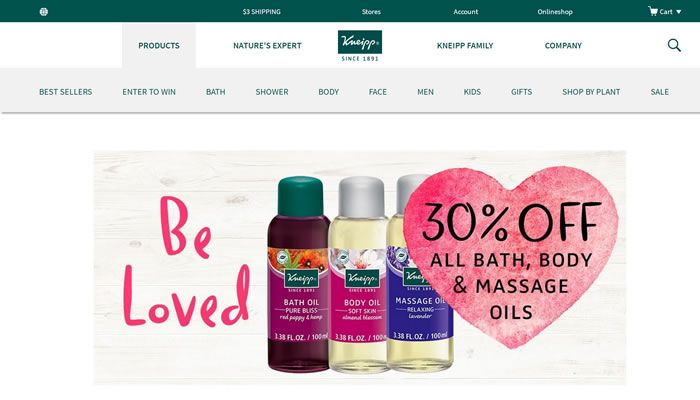Click the shopping cart icon

[653, 11]
